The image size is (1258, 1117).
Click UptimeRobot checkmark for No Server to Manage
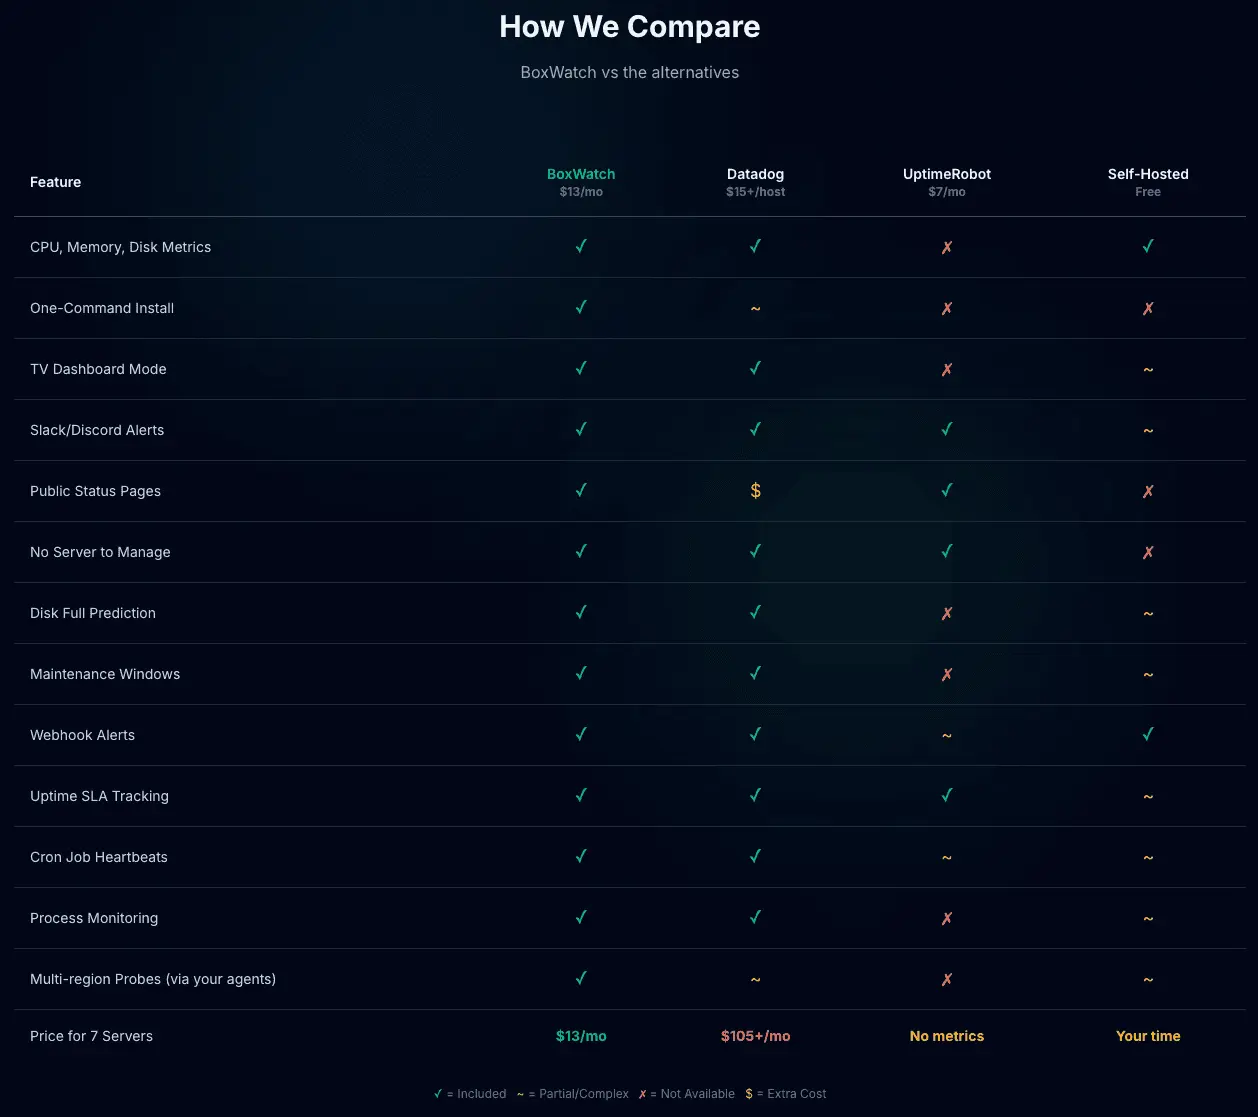click(x=947, y=551)
